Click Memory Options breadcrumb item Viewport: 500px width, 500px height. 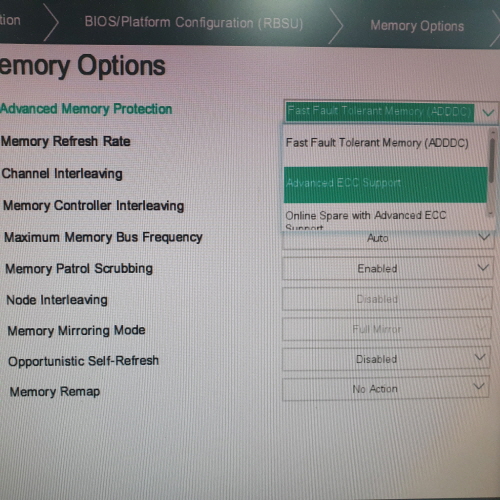click(x=417, y=26)
